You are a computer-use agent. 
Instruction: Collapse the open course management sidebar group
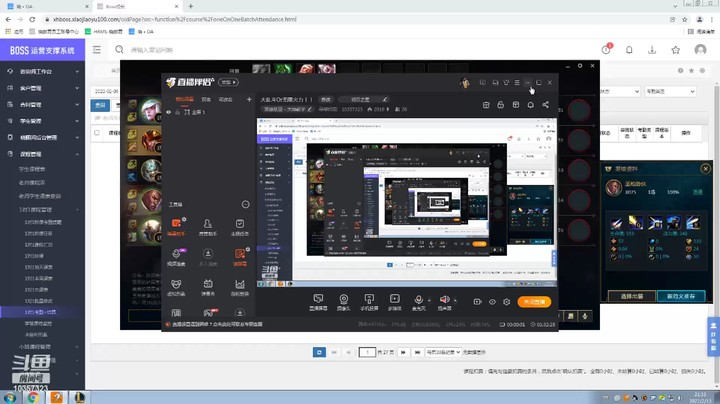pos(42,154)
